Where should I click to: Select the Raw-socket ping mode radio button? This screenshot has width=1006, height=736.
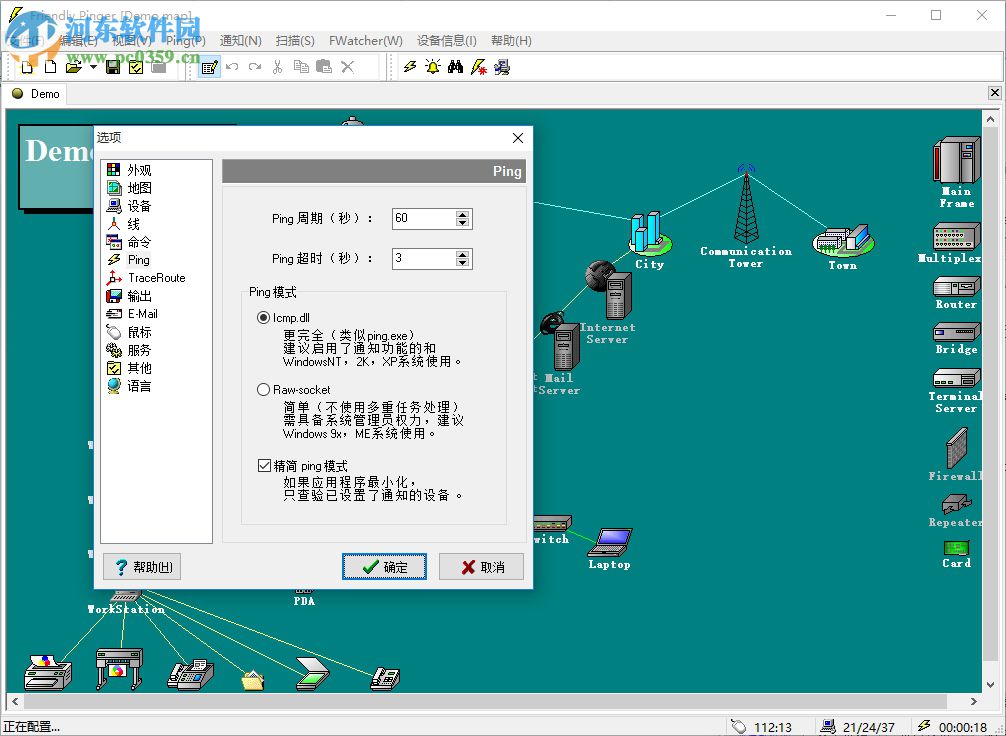[263, 389]
